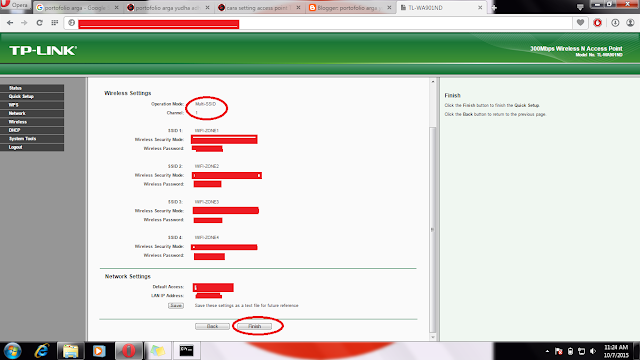
Task: Click the battery tray icon
Action: pyautogui.click(x=571, y=351)
